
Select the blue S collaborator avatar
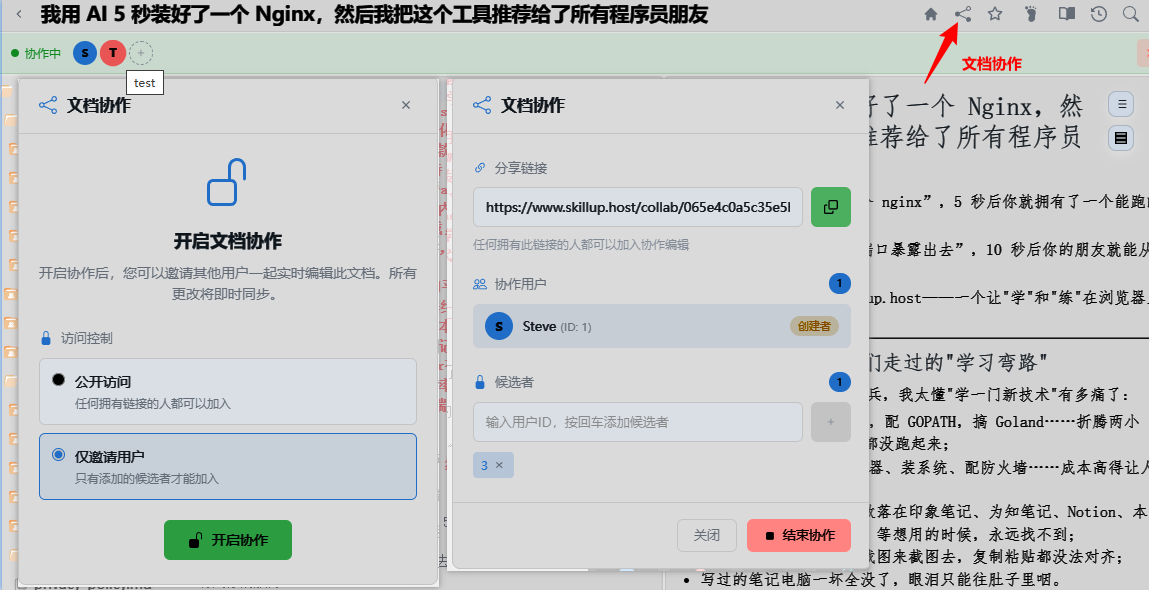pos(85,53)
